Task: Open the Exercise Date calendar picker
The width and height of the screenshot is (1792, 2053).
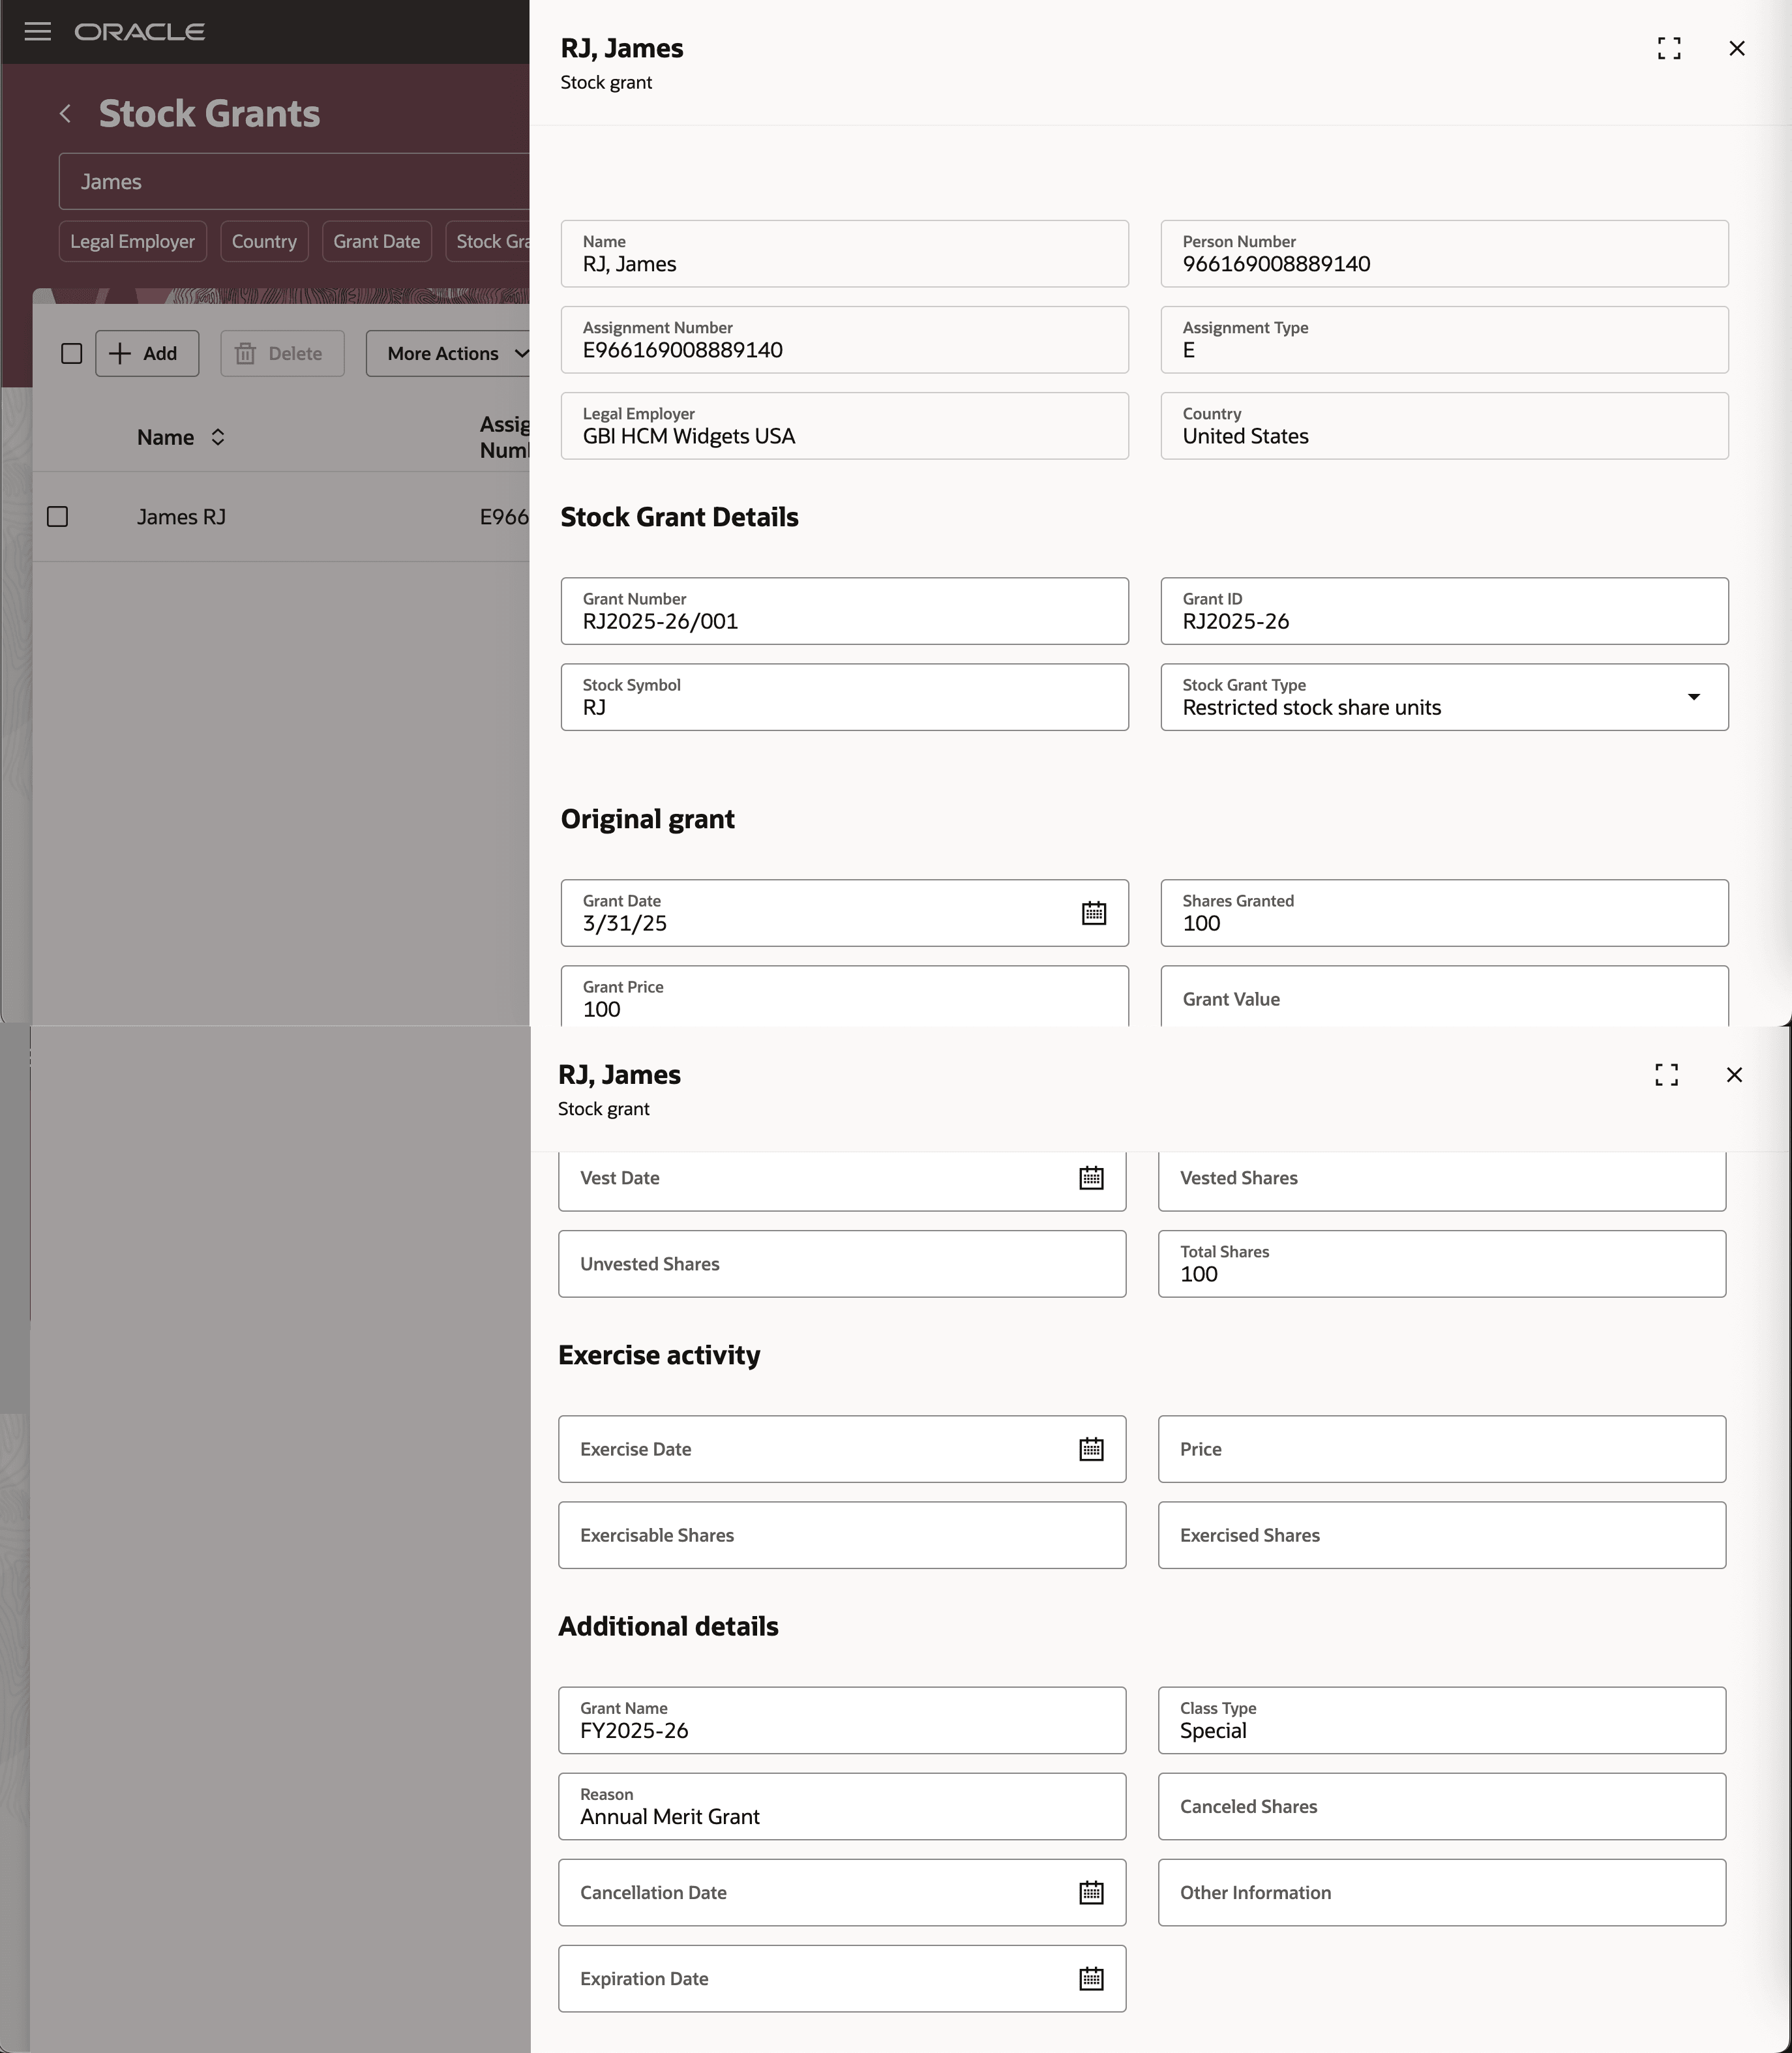Action: [x=1091, y=1449]
